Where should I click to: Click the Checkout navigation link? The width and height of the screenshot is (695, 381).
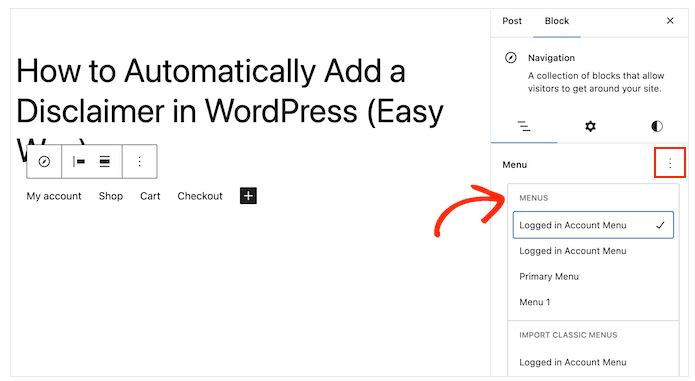tap(200, 196)
